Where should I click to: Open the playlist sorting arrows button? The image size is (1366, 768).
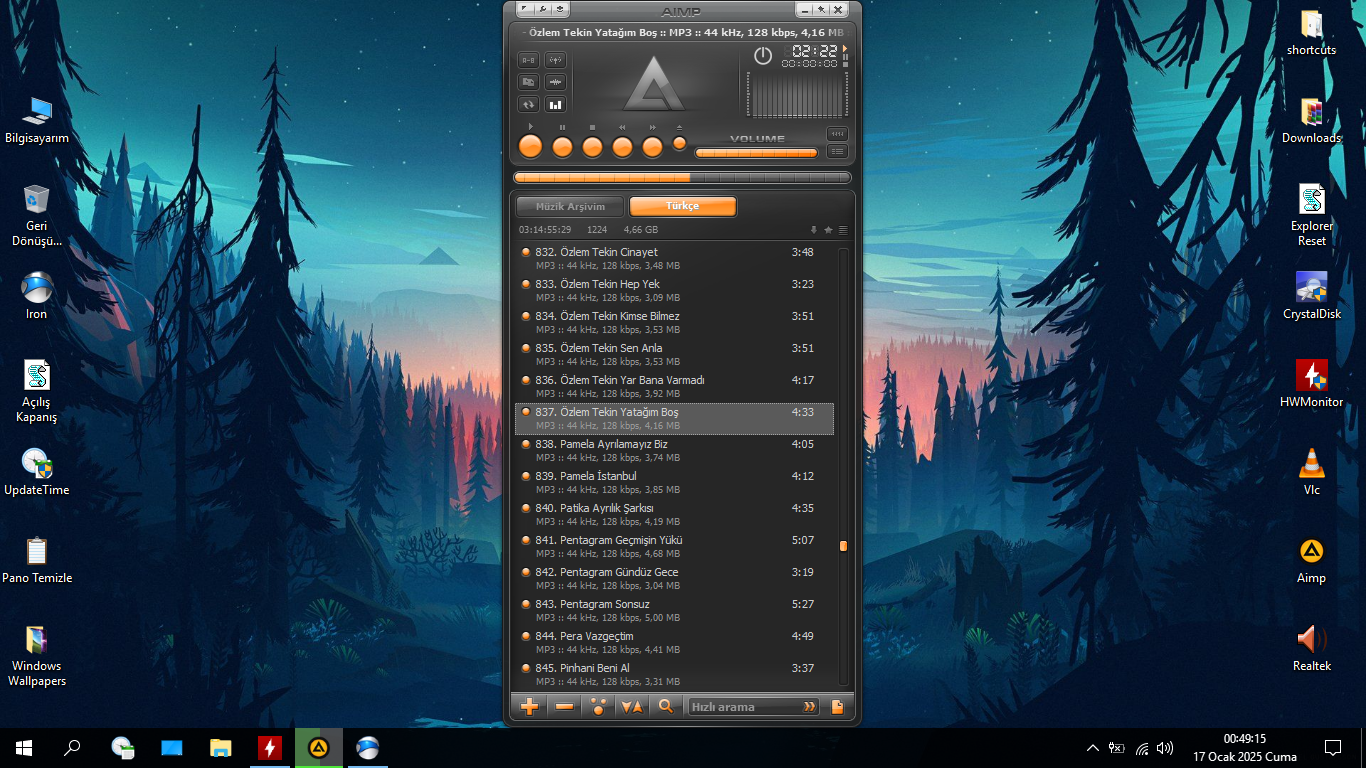pyautogui.click(x=632, y=707)
